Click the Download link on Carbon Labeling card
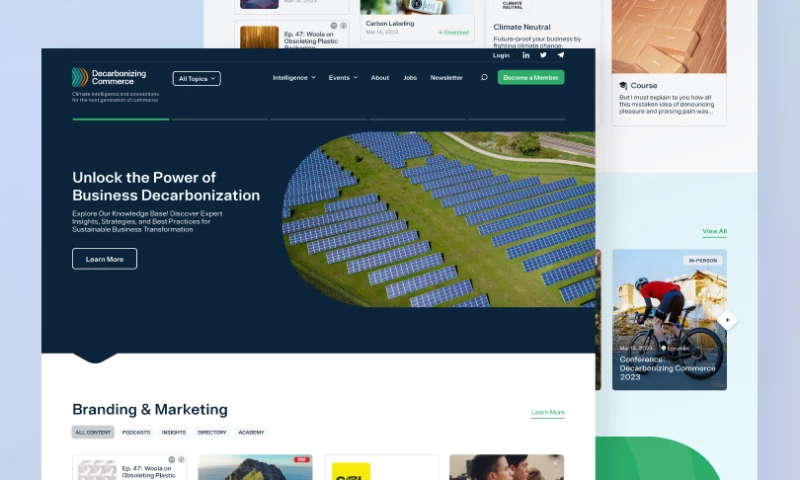800x480 pixels. (x=454, y=32)
